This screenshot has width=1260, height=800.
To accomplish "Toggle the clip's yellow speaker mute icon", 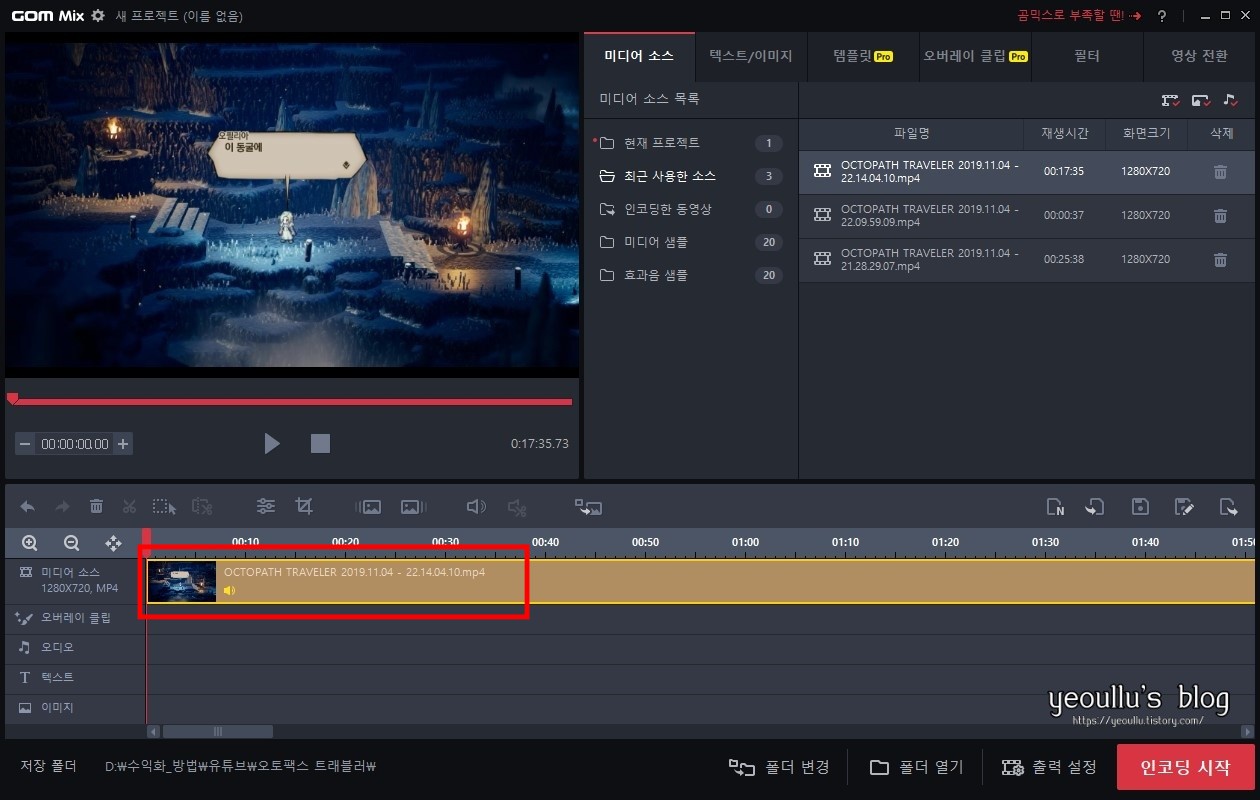I will 229,591.
